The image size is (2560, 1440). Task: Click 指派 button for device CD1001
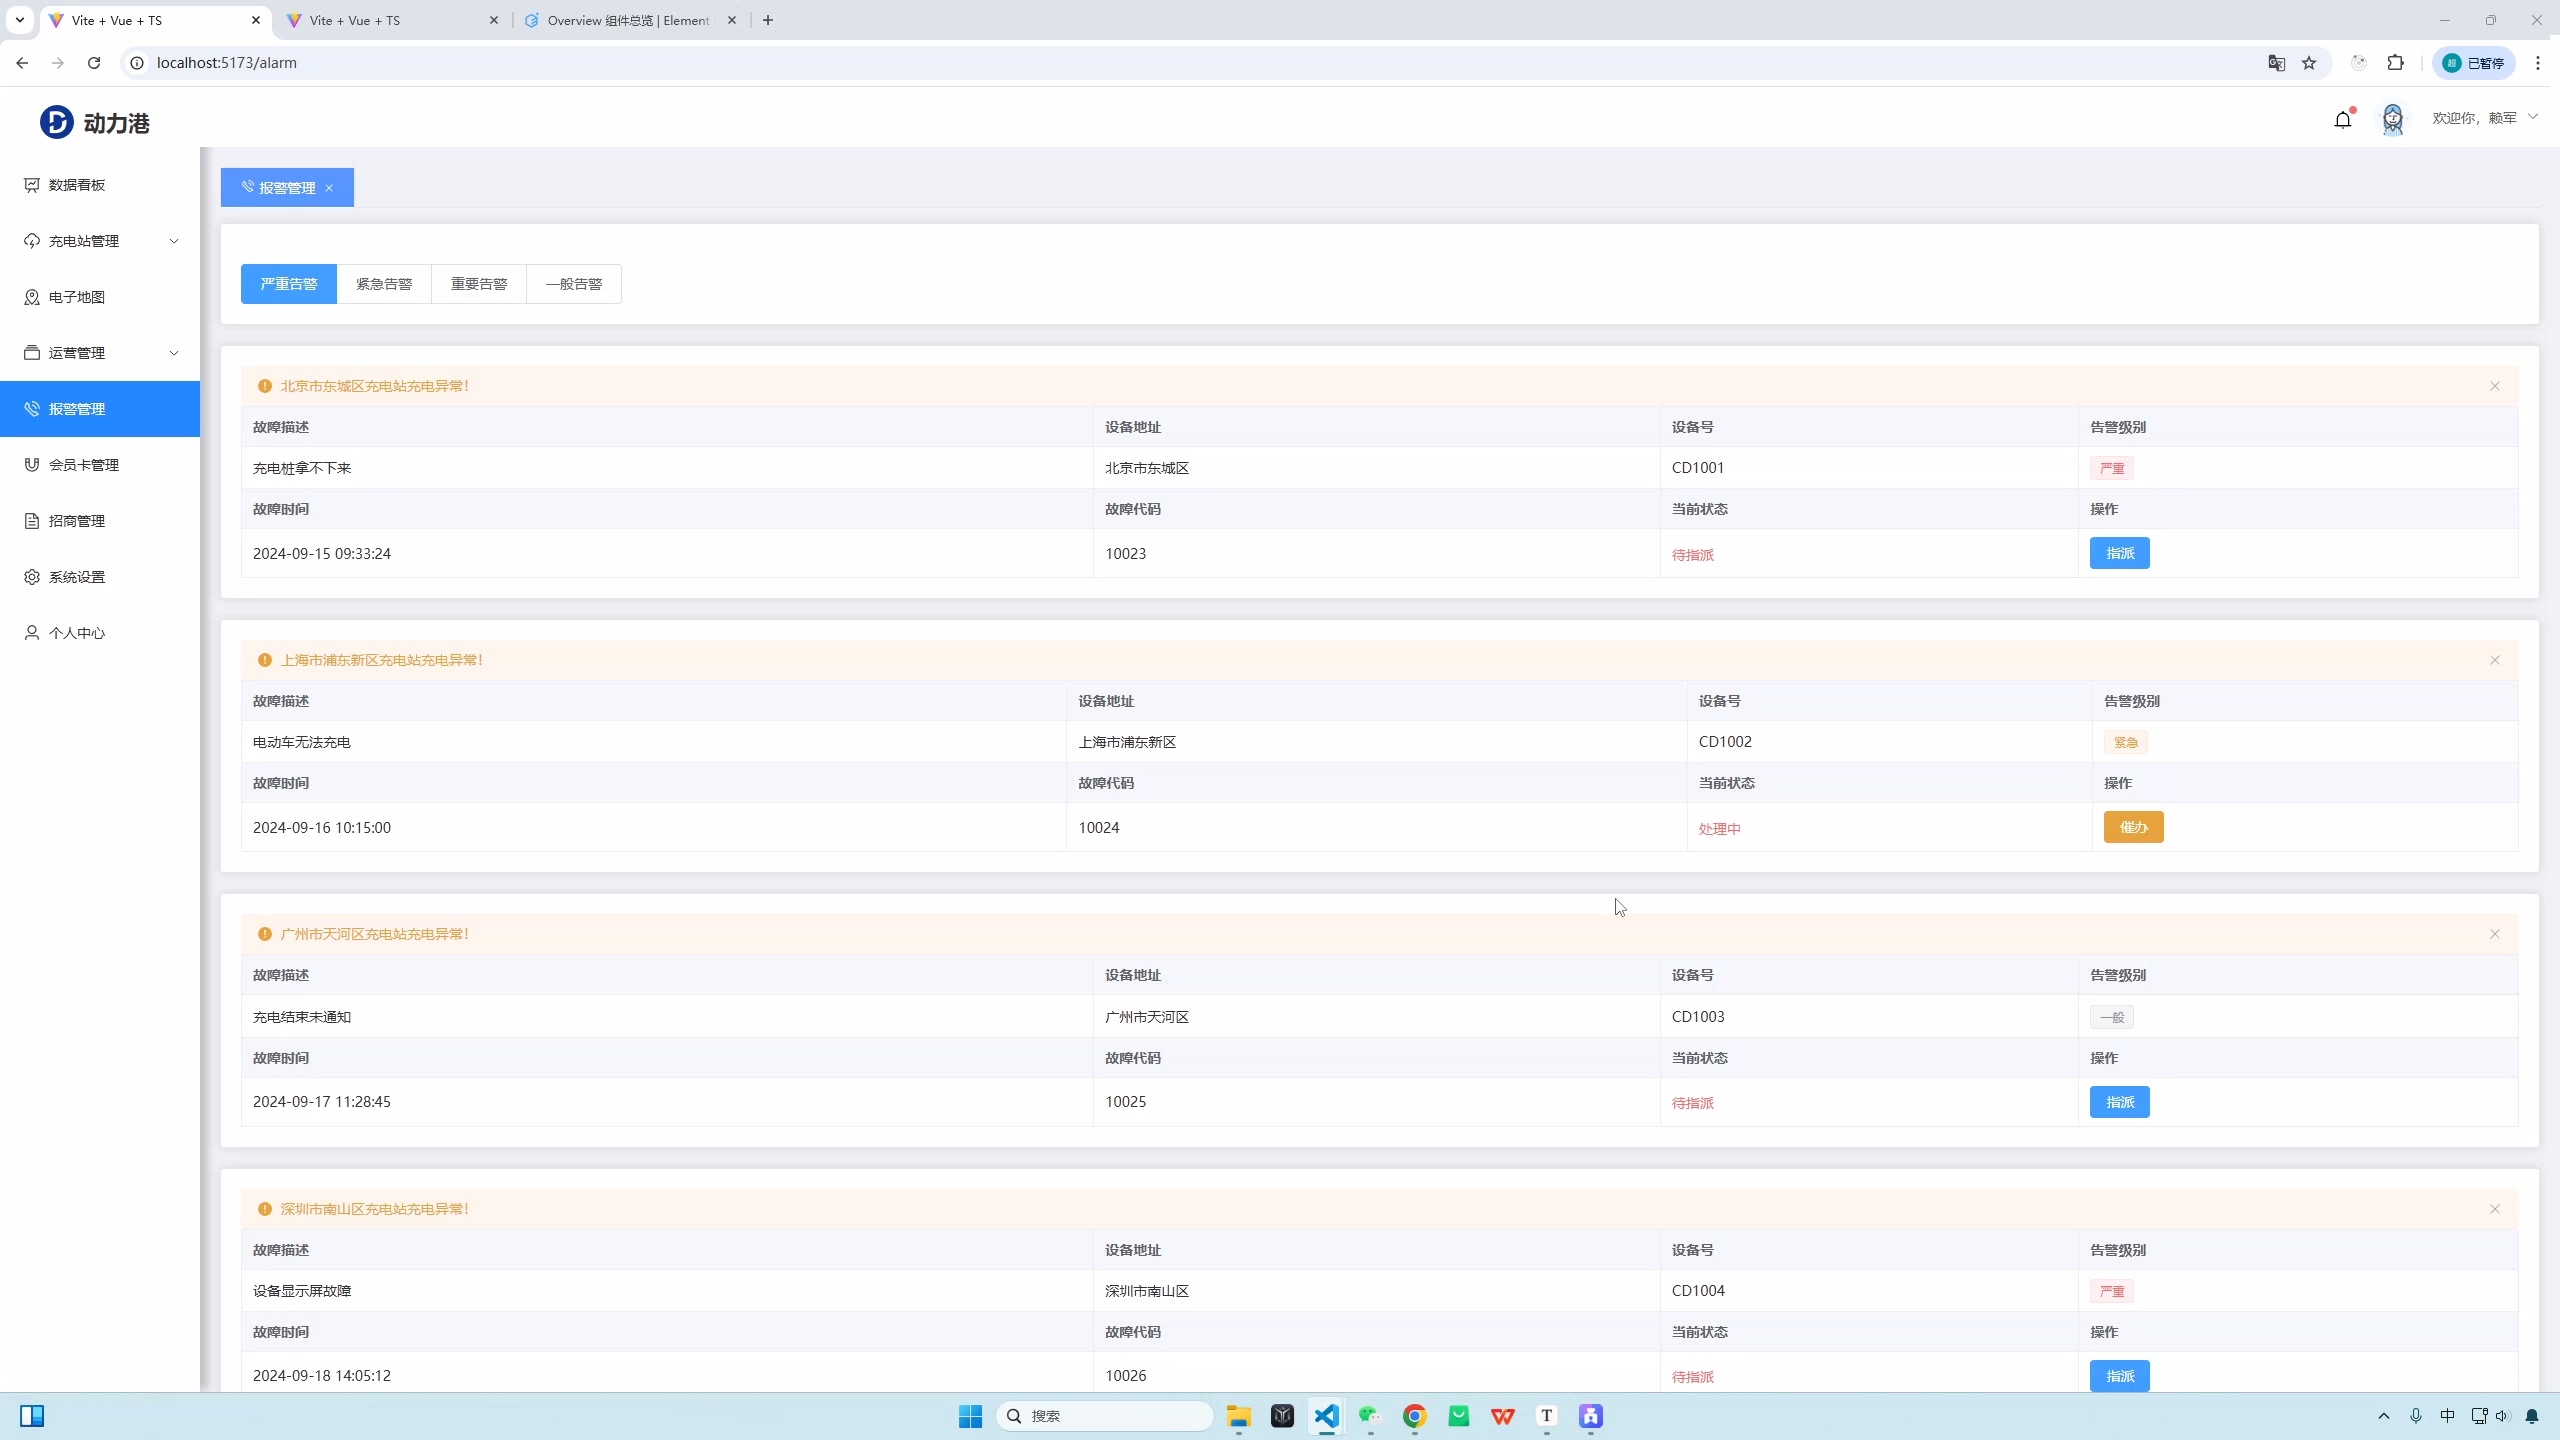pos(2119,553)
